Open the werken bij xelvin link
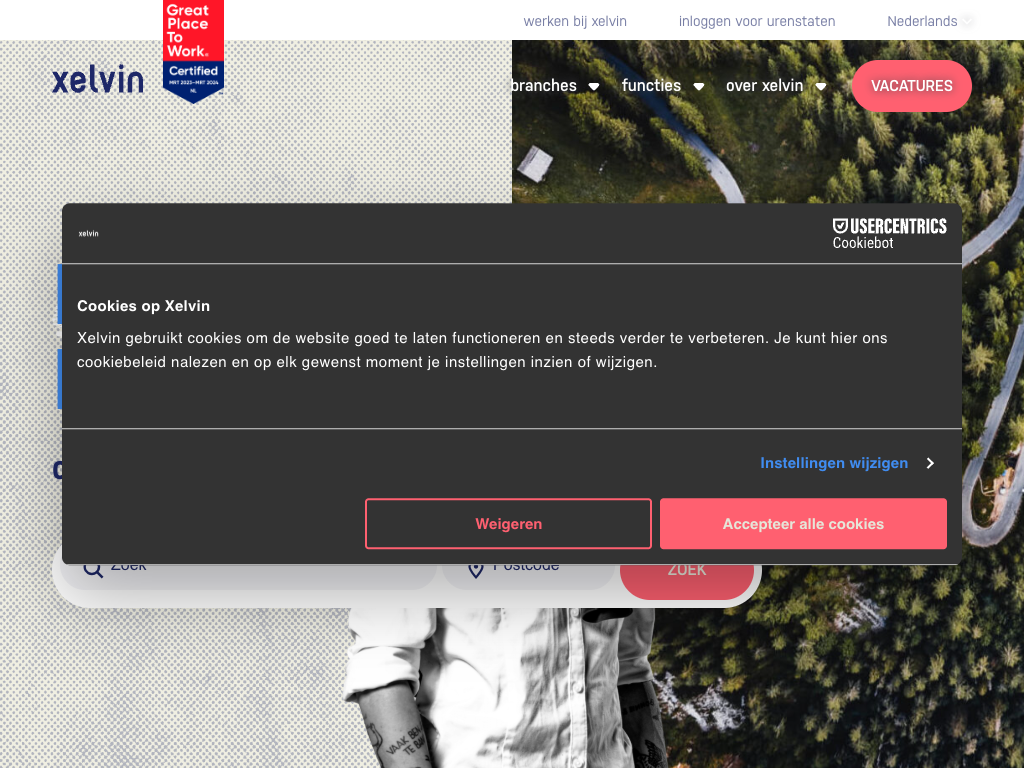1024x768 pixels. coord(575,21)
